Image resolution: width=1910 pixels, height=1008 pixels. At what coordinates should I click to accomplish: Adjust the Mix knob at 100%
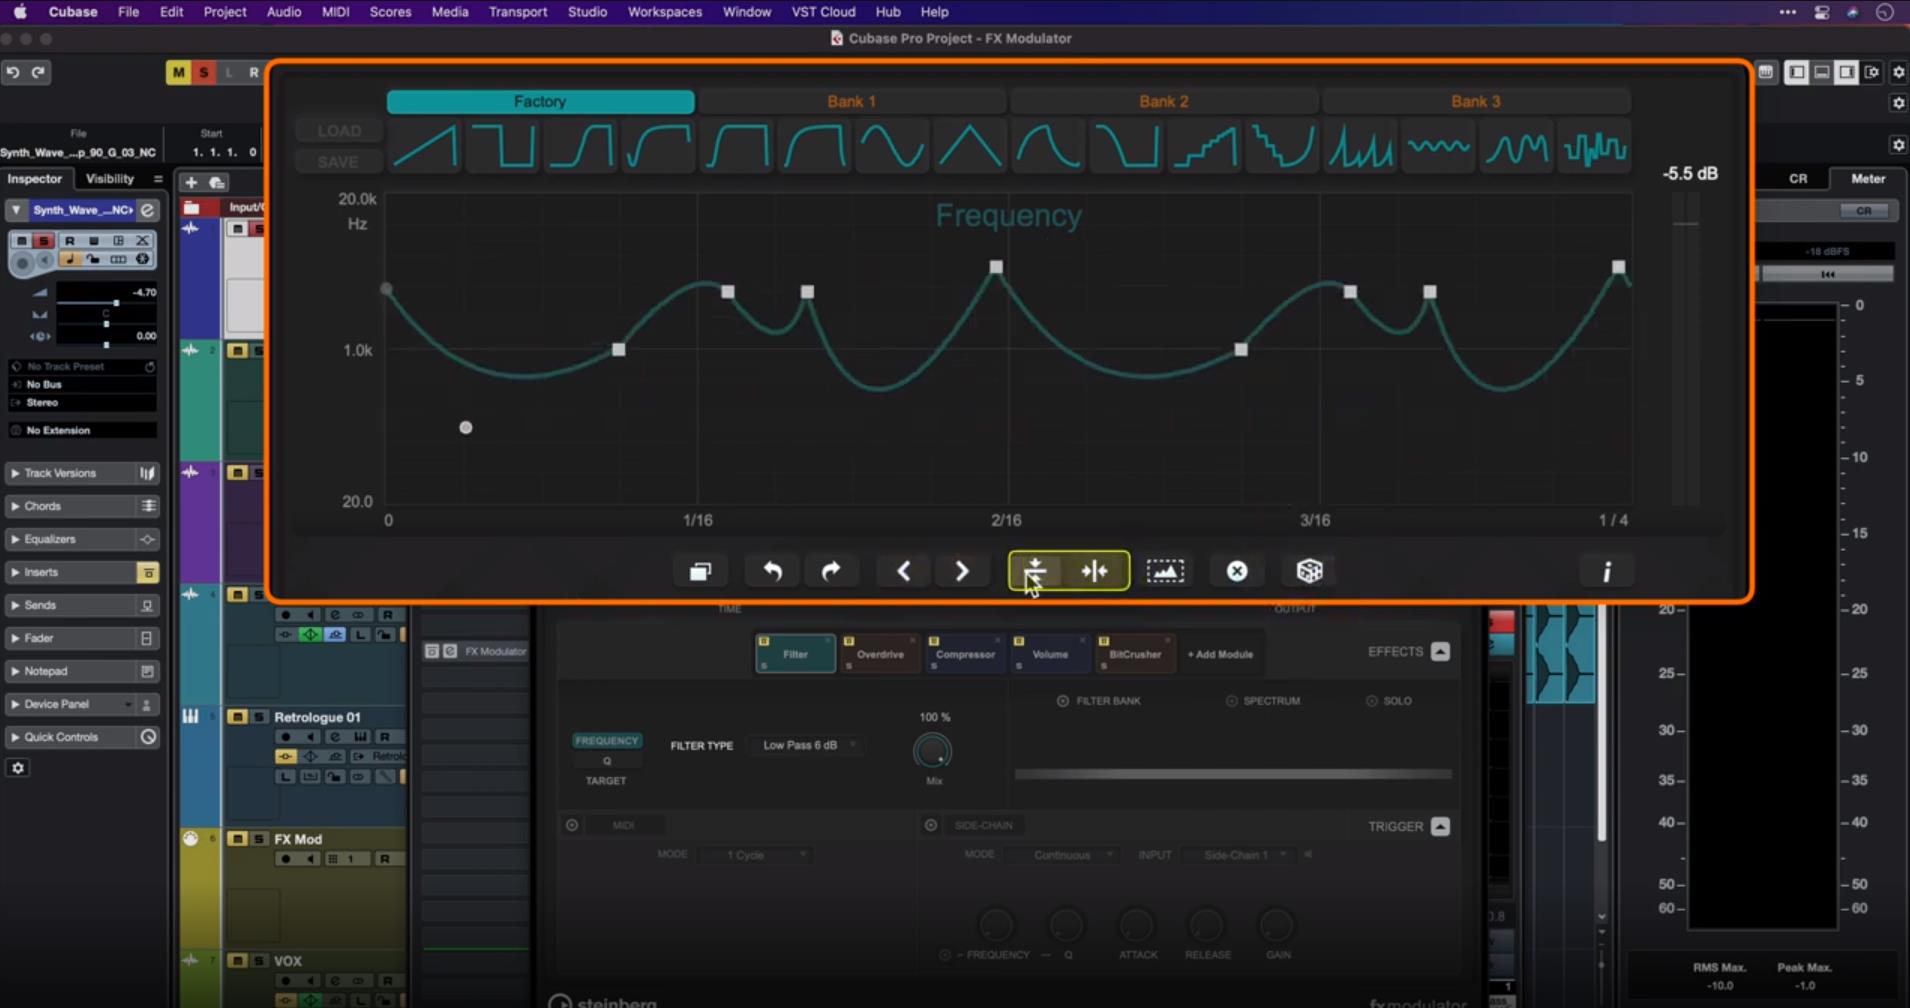[933, 751]
